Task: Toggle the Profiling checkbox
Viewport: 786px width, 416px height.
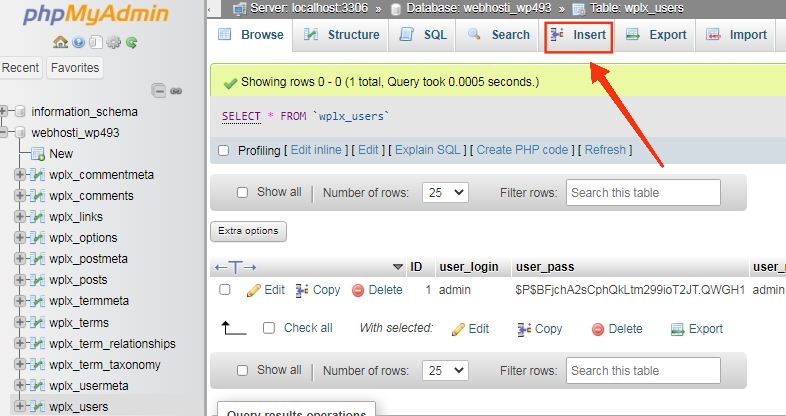Action: pyautogui.click(x=224, y=150)
